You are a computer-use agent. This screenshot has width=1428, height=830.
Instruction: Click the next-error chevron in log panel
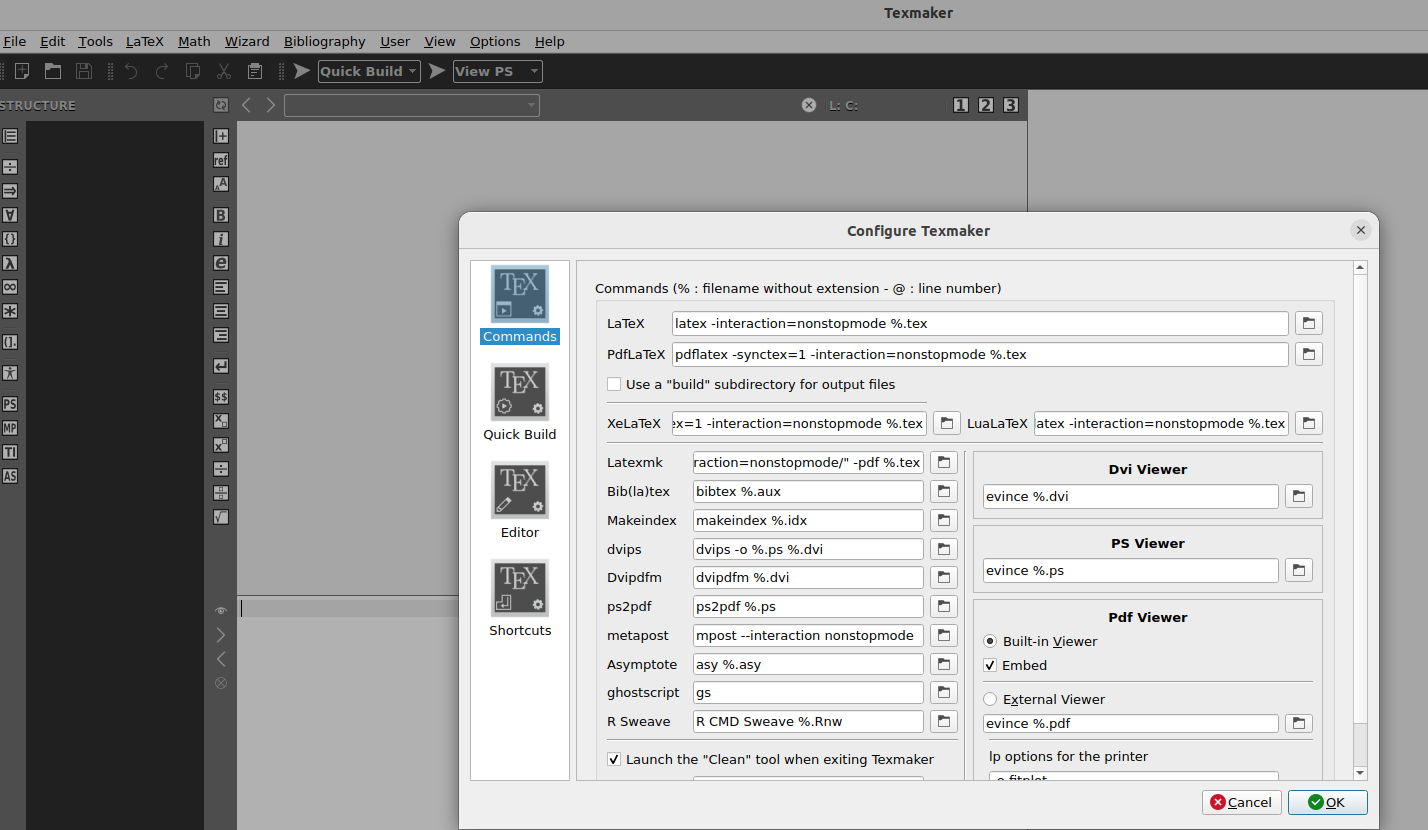221,635
